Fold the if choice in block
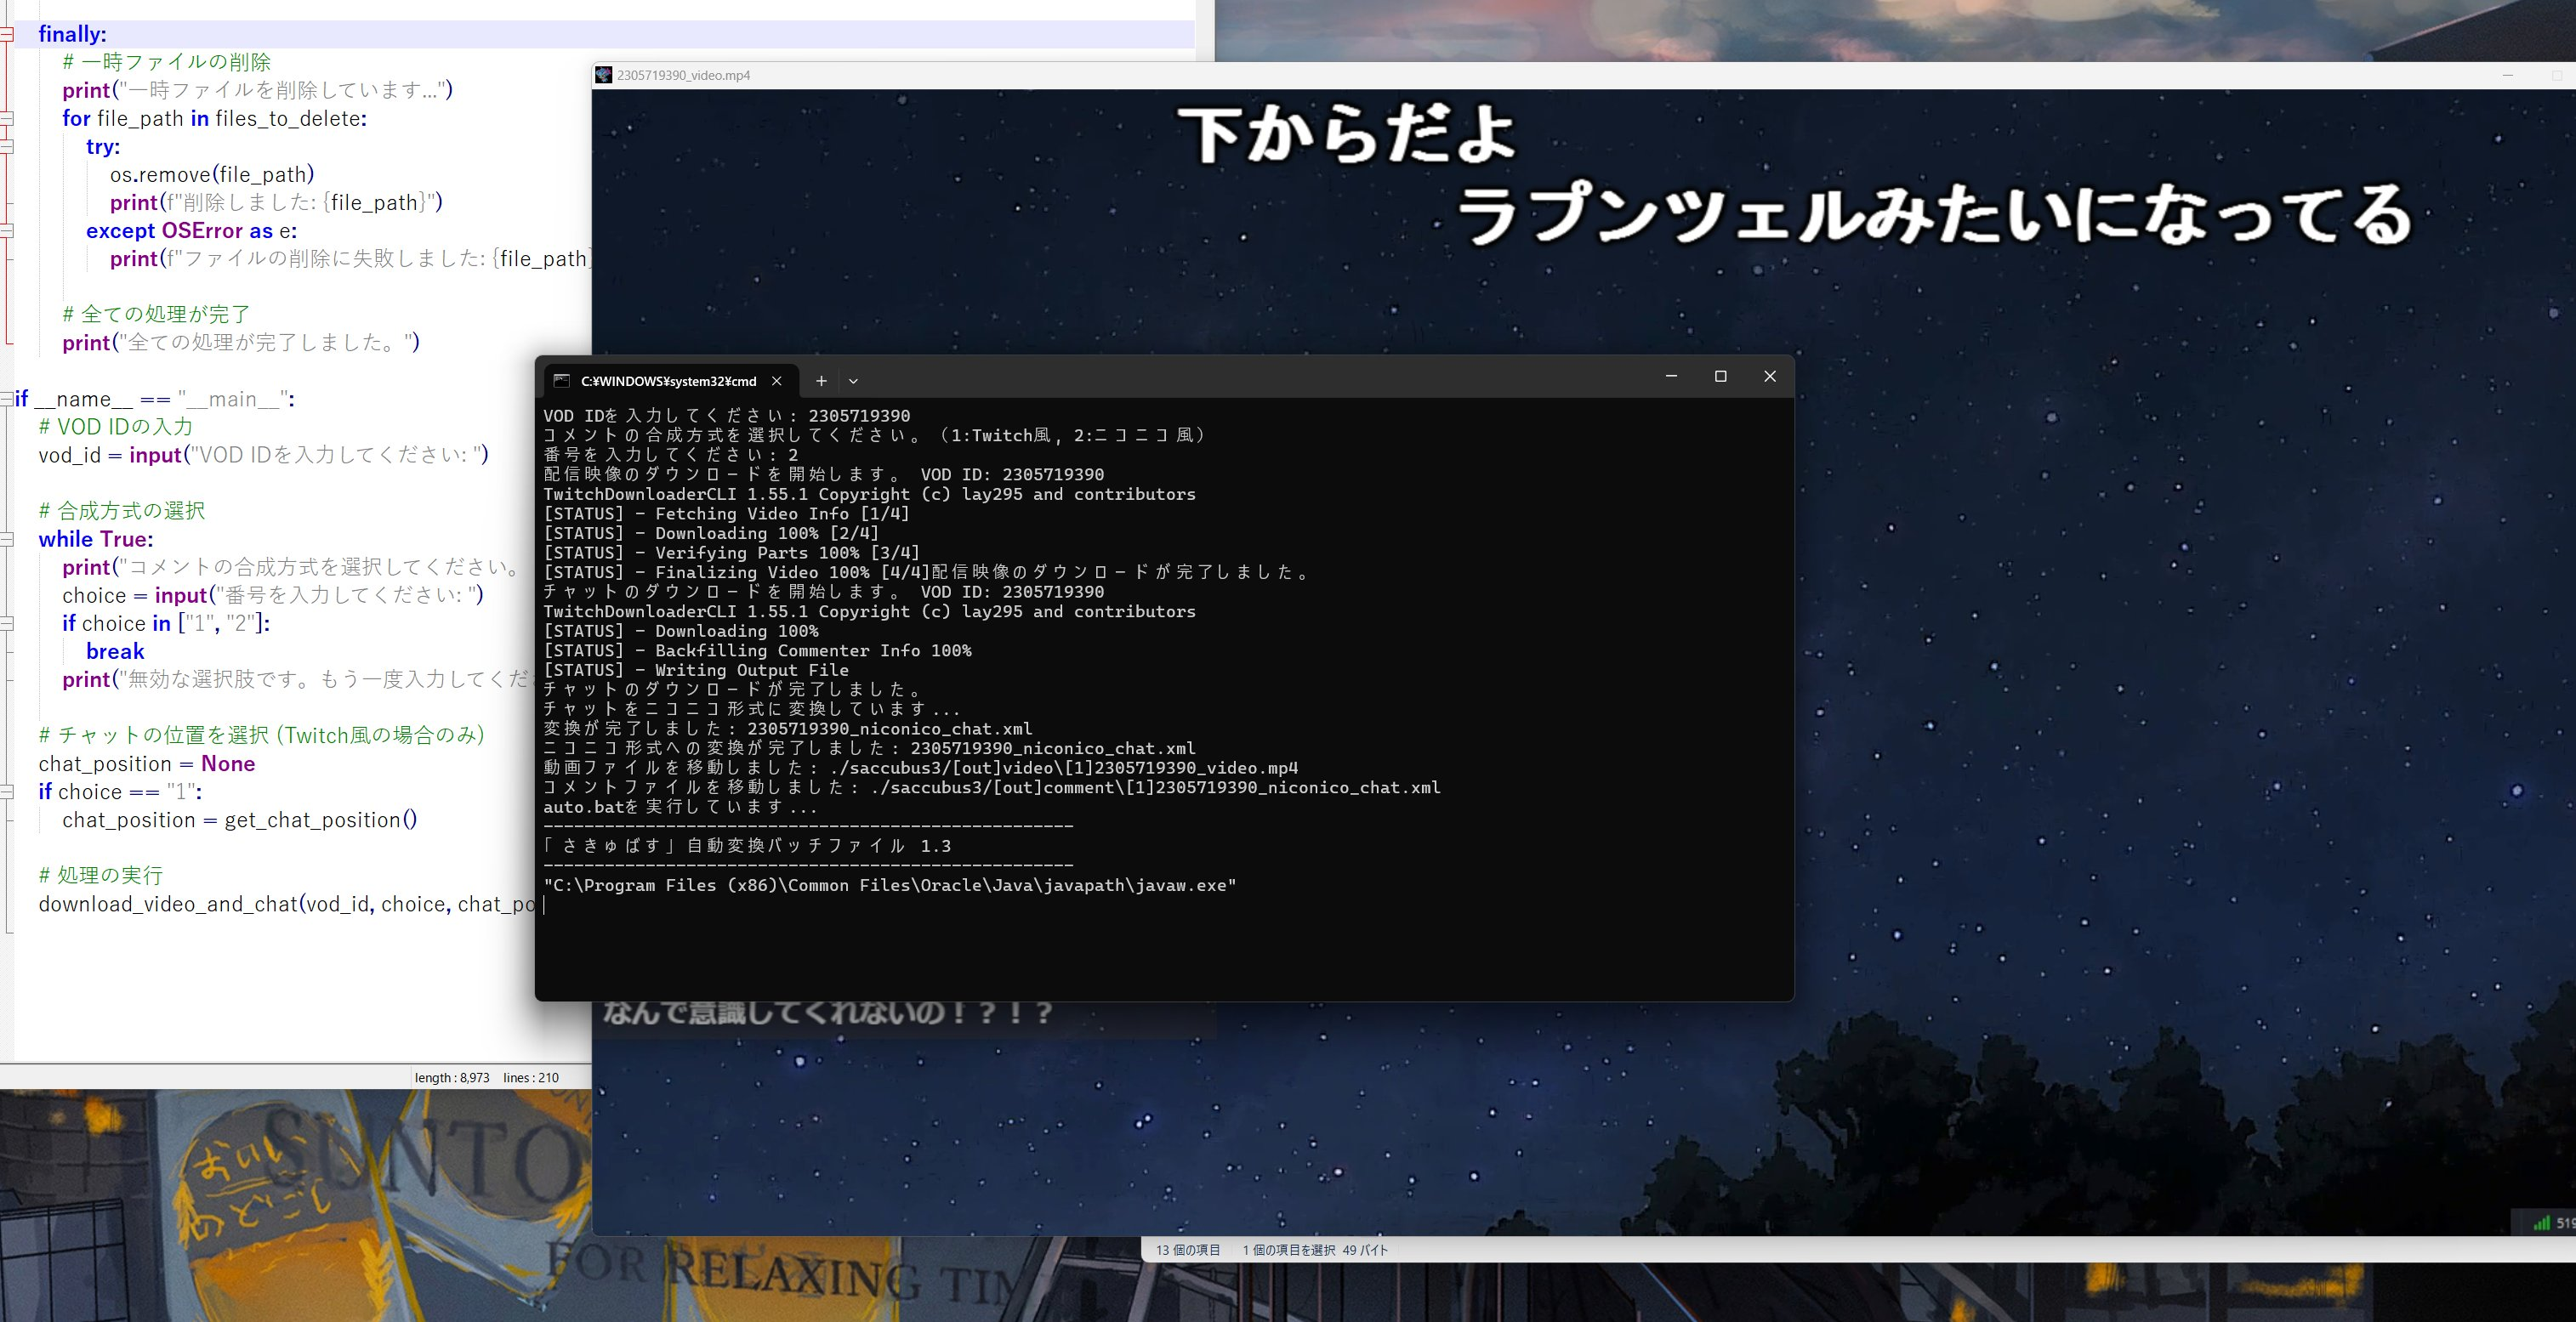The height and width of the screenshot is (1322, 2576). click(x=7, y=624)
